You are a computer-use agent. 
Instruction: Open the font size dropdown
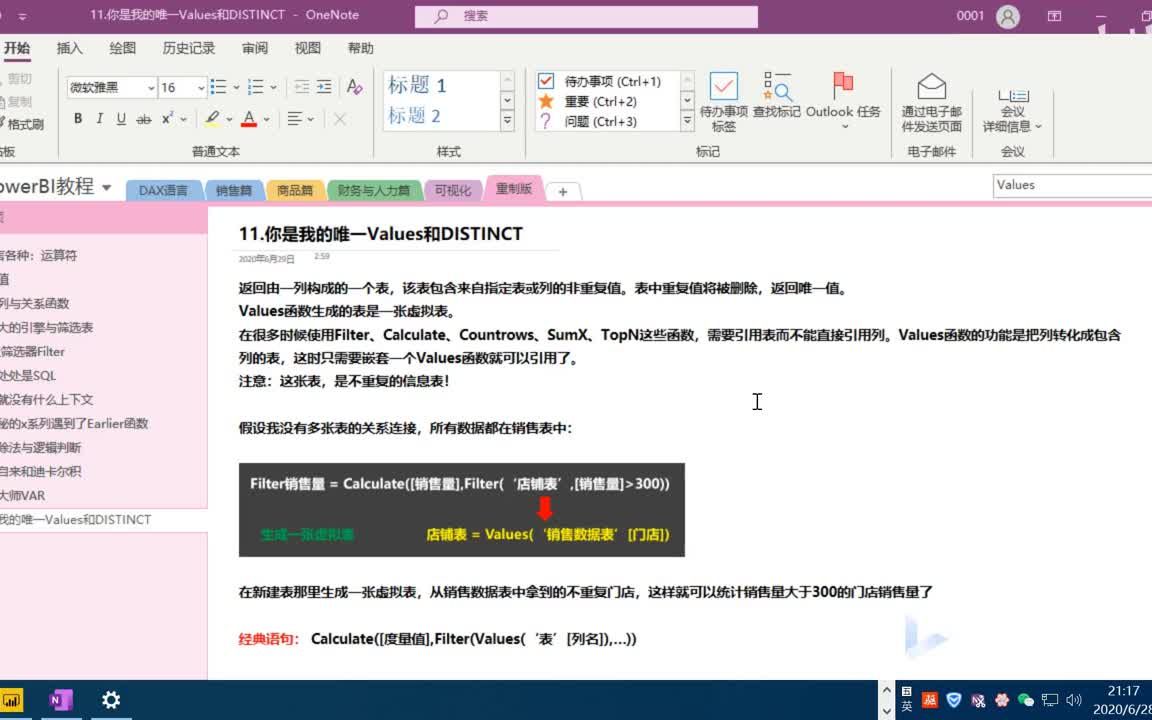[199, 88]
